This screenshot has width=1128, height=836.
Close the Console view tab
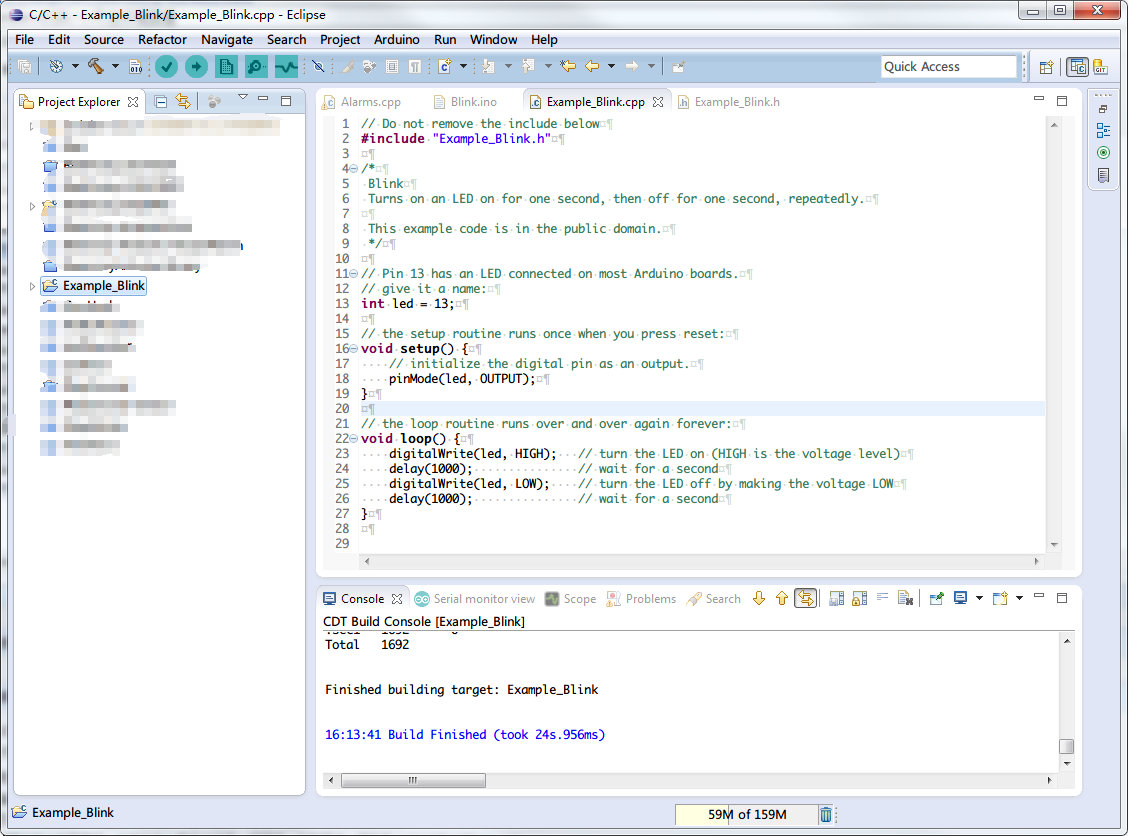coord(397,599)
